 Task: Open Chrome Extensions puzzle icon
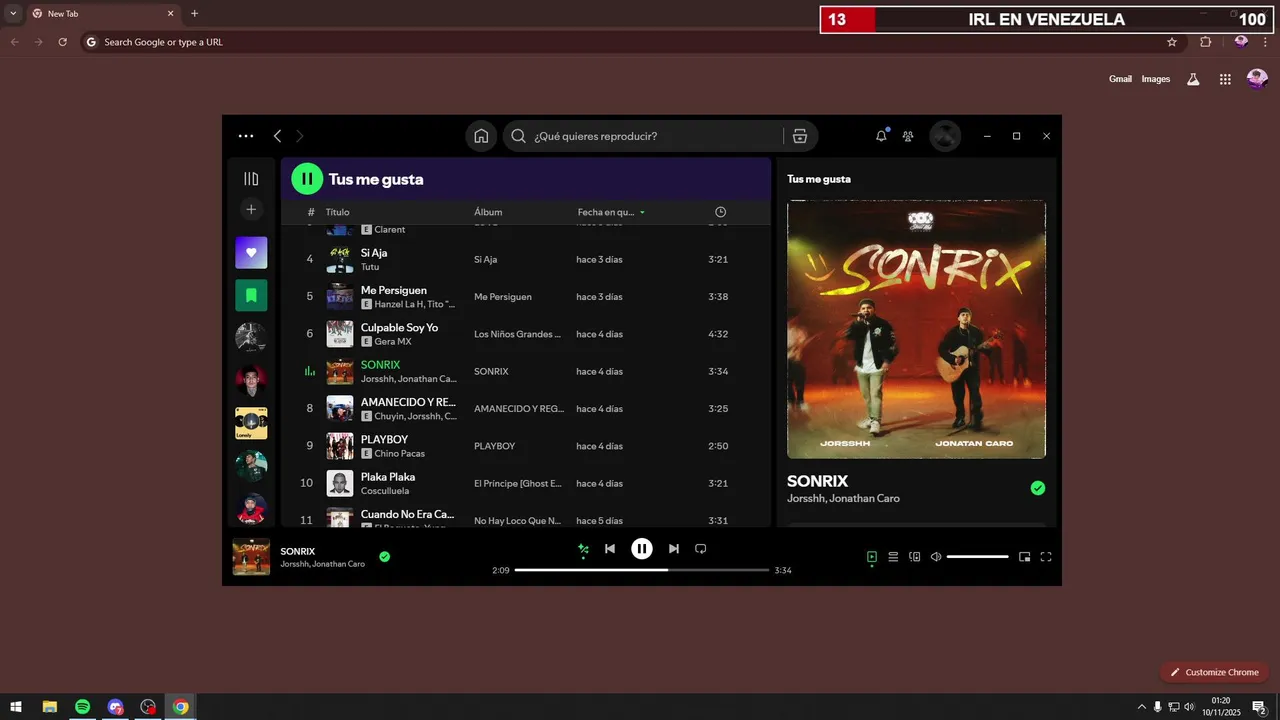click(1205, 42)
